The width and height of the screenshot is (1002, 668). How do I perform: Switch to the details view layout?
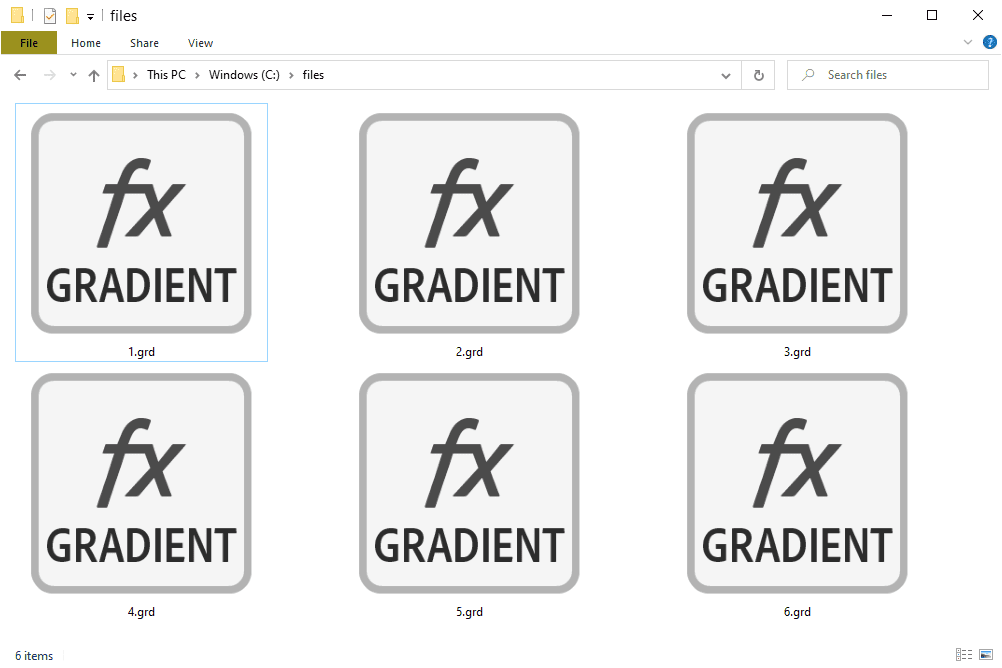964,655
